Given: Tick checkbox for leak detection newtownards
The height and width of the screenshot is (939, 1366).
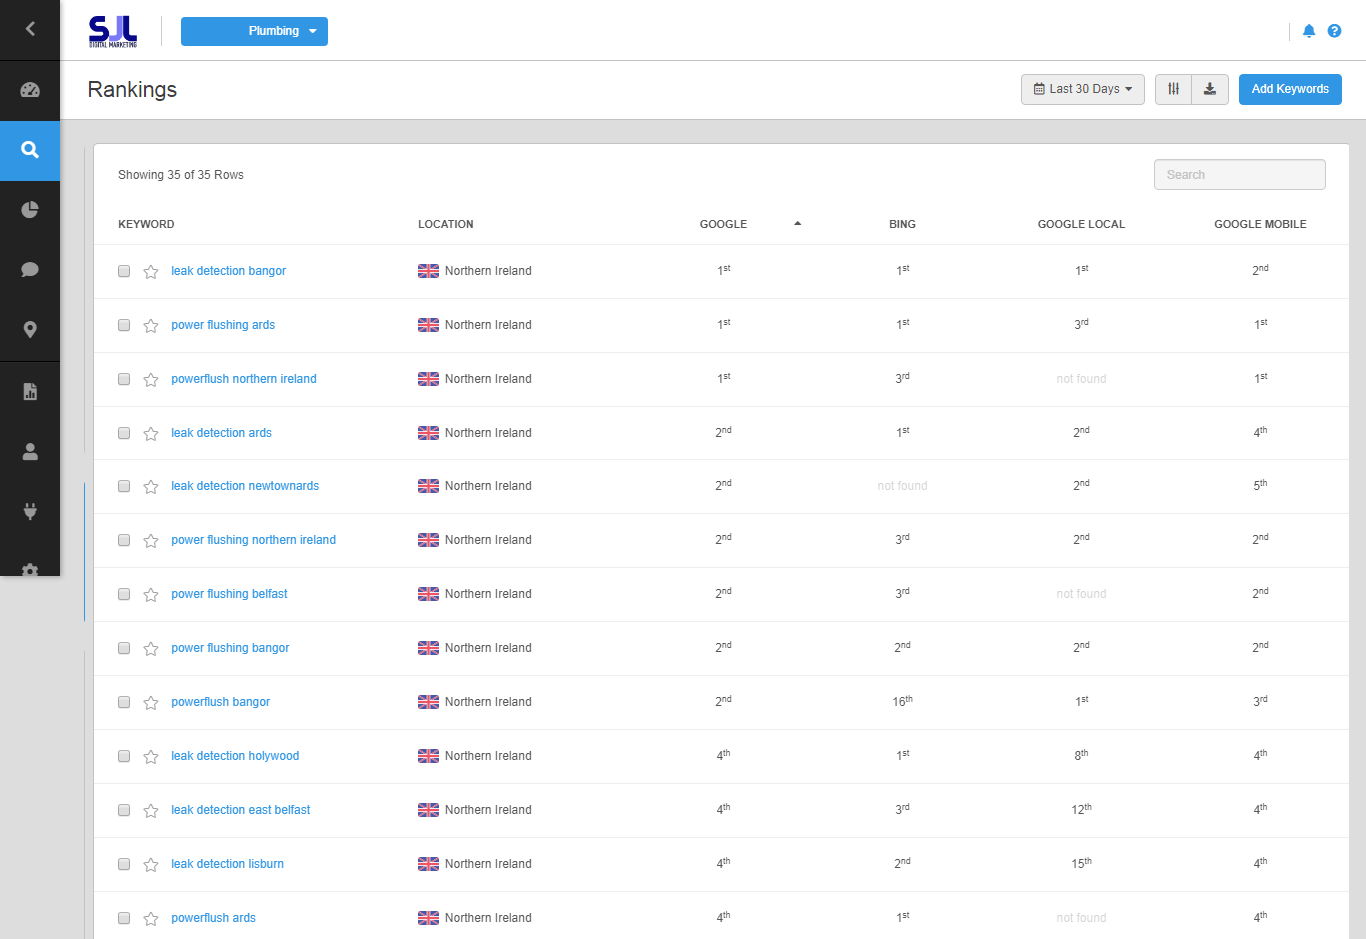Looking at the screenshot, I should tap(124, 486).
